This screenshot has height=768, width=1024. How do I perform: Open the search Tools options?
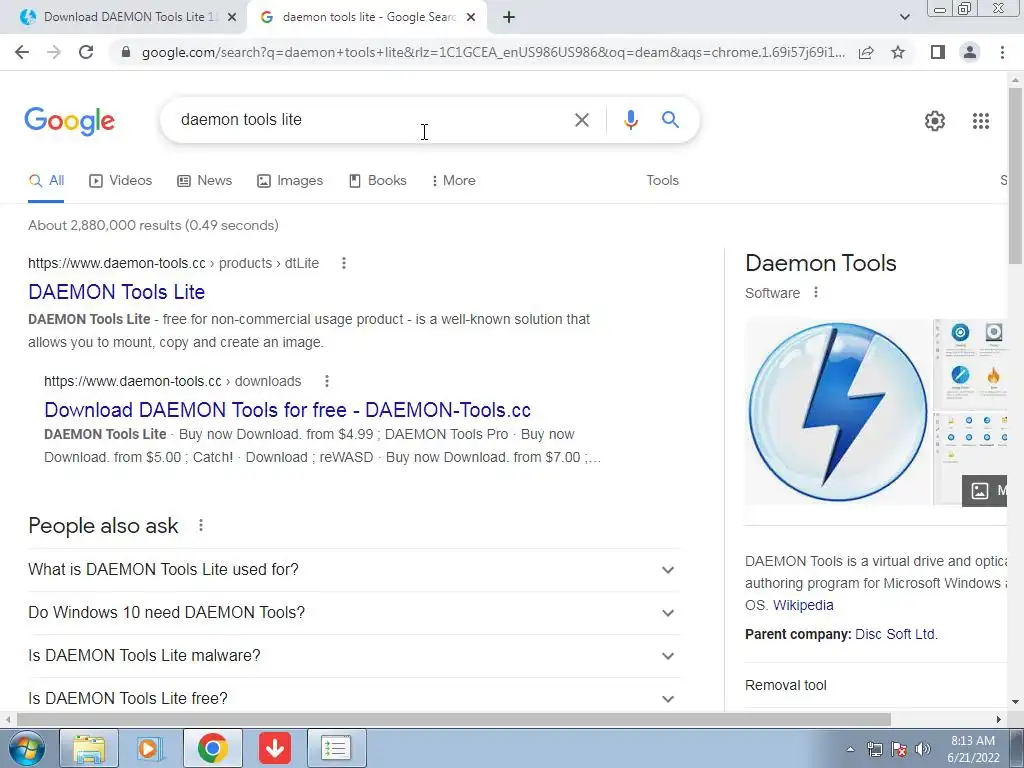click(662, 181)
